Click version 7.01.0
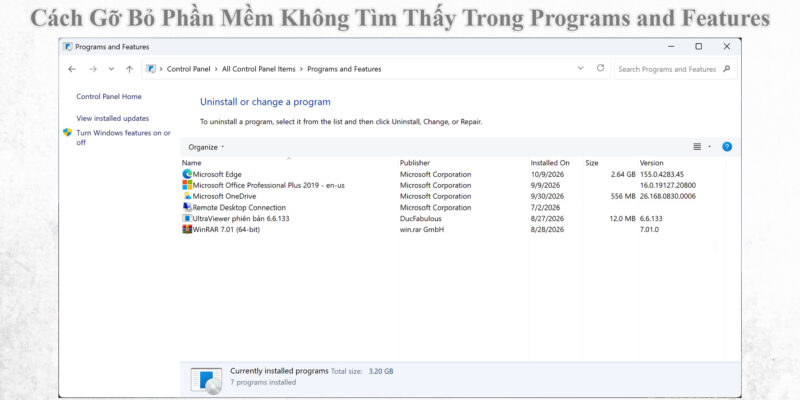800x400 pixels. 649,230
